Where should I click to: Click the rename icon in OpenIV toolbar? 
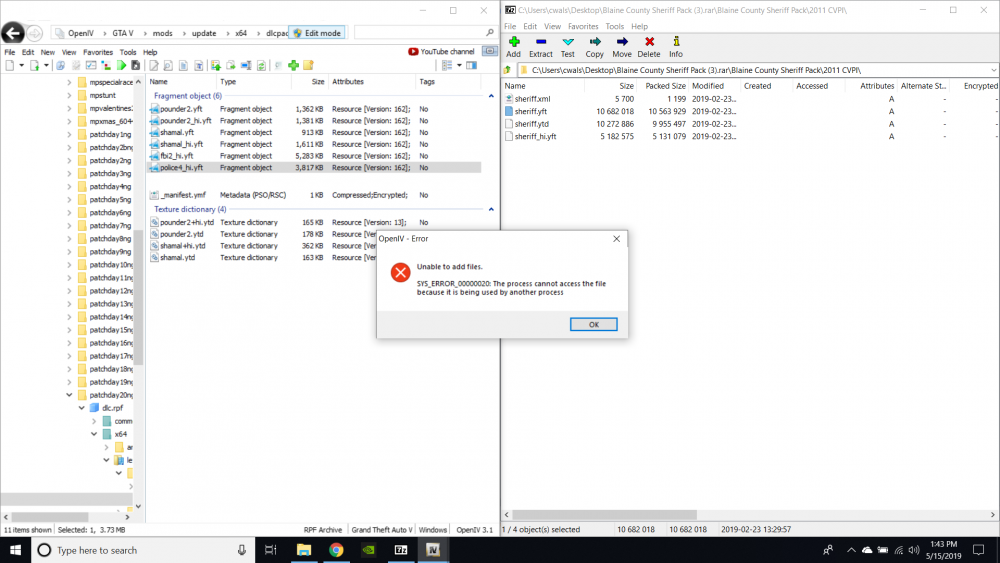pyautogui.click(x=246, y=66)
